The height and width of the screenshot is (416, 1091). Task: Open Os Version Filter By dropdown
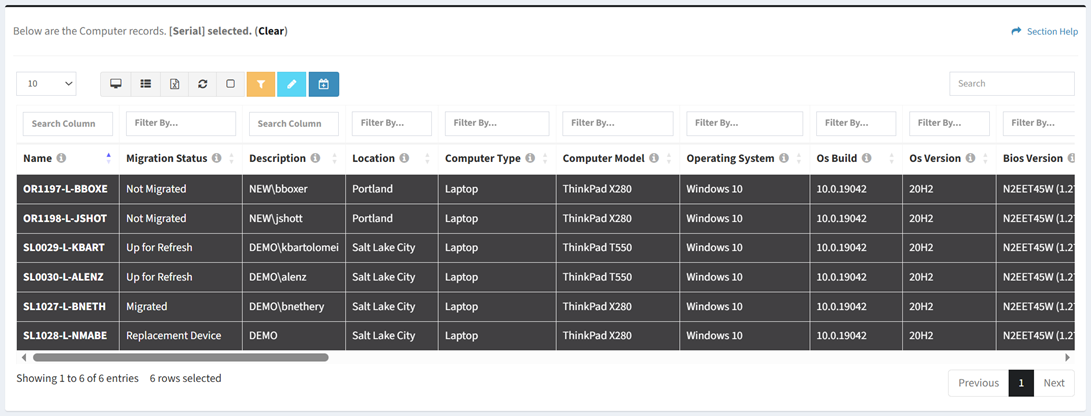tap(949, 123)
